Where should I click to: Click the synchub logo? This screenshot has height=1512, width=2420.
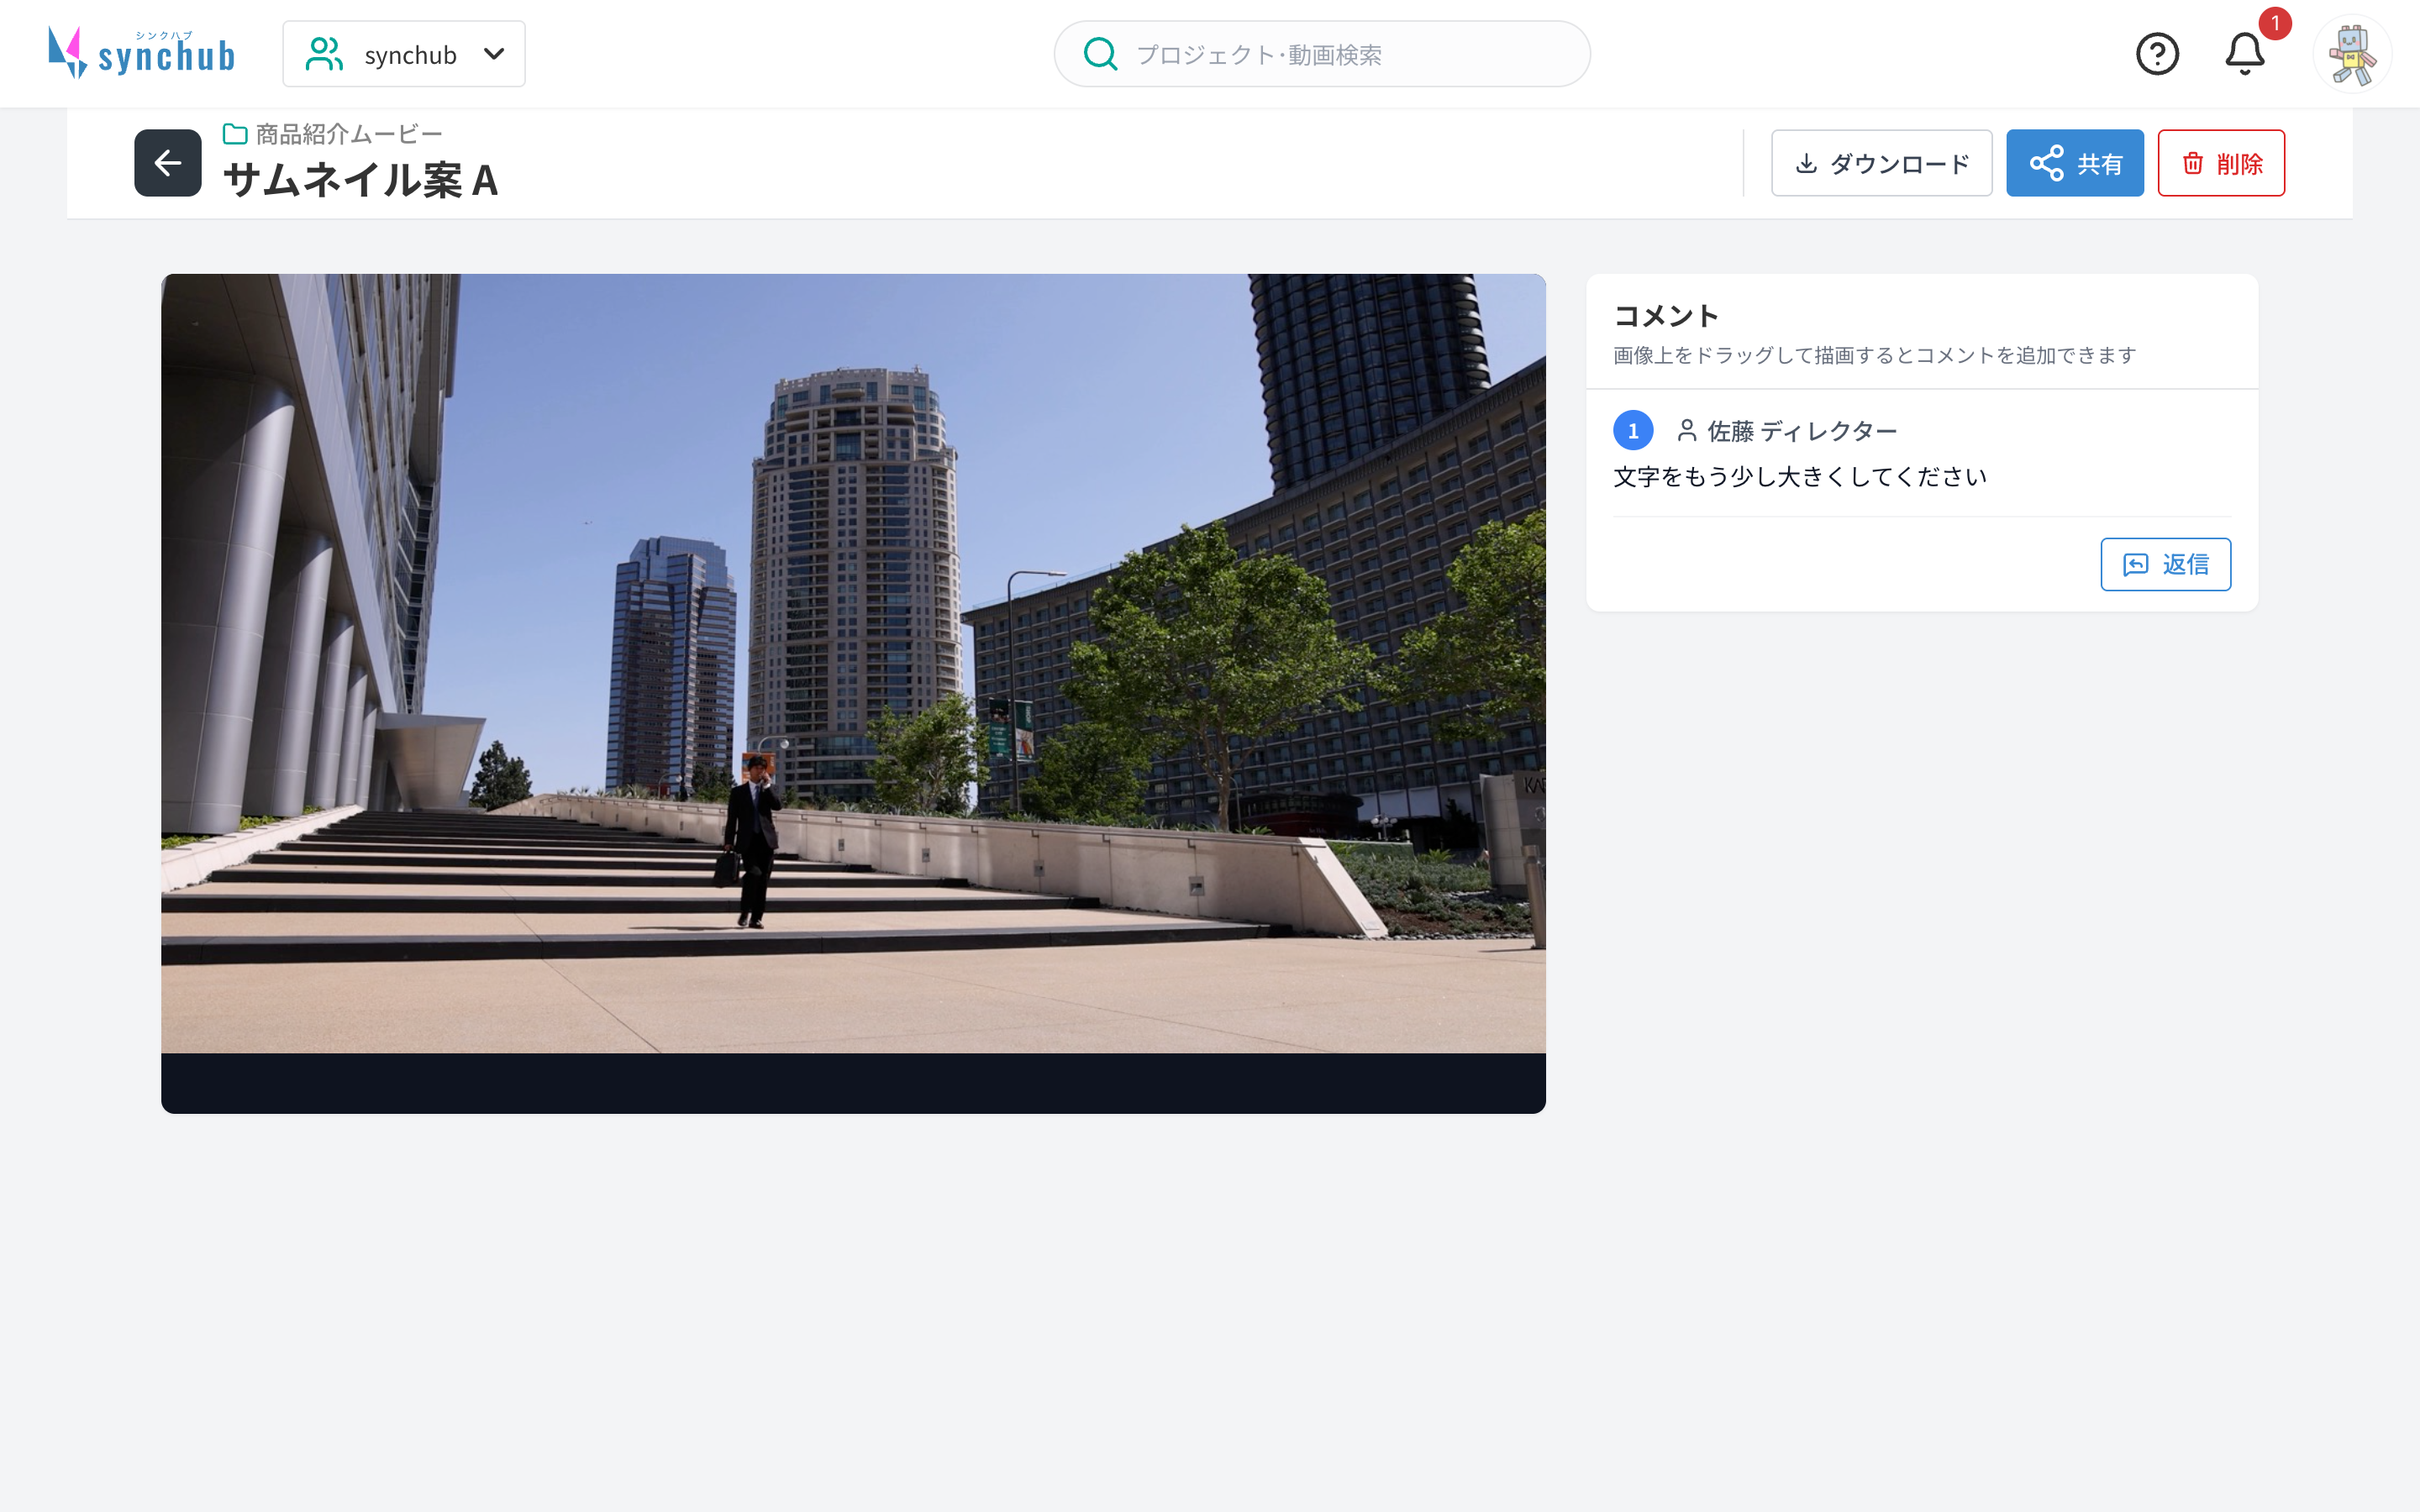[x=142, y=53]
